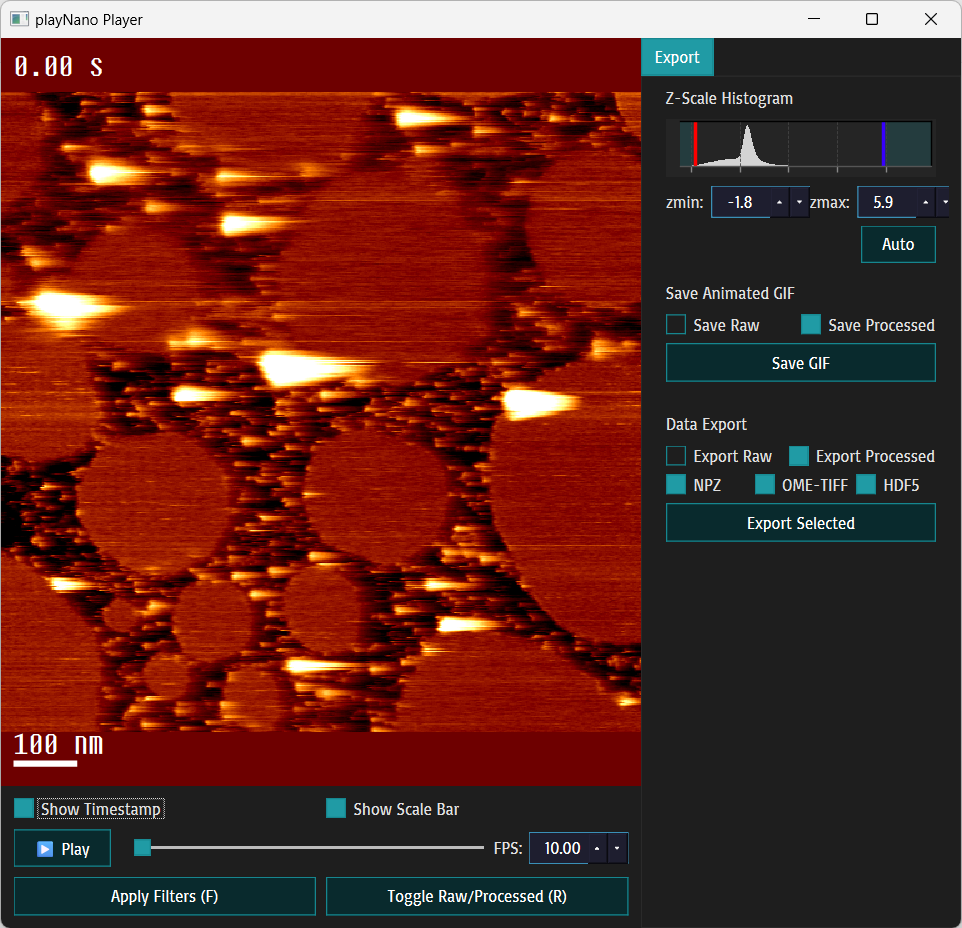962x928 pixels.
Task: Raise FPS with the up arrow
Action: click(x=597, y=848)
